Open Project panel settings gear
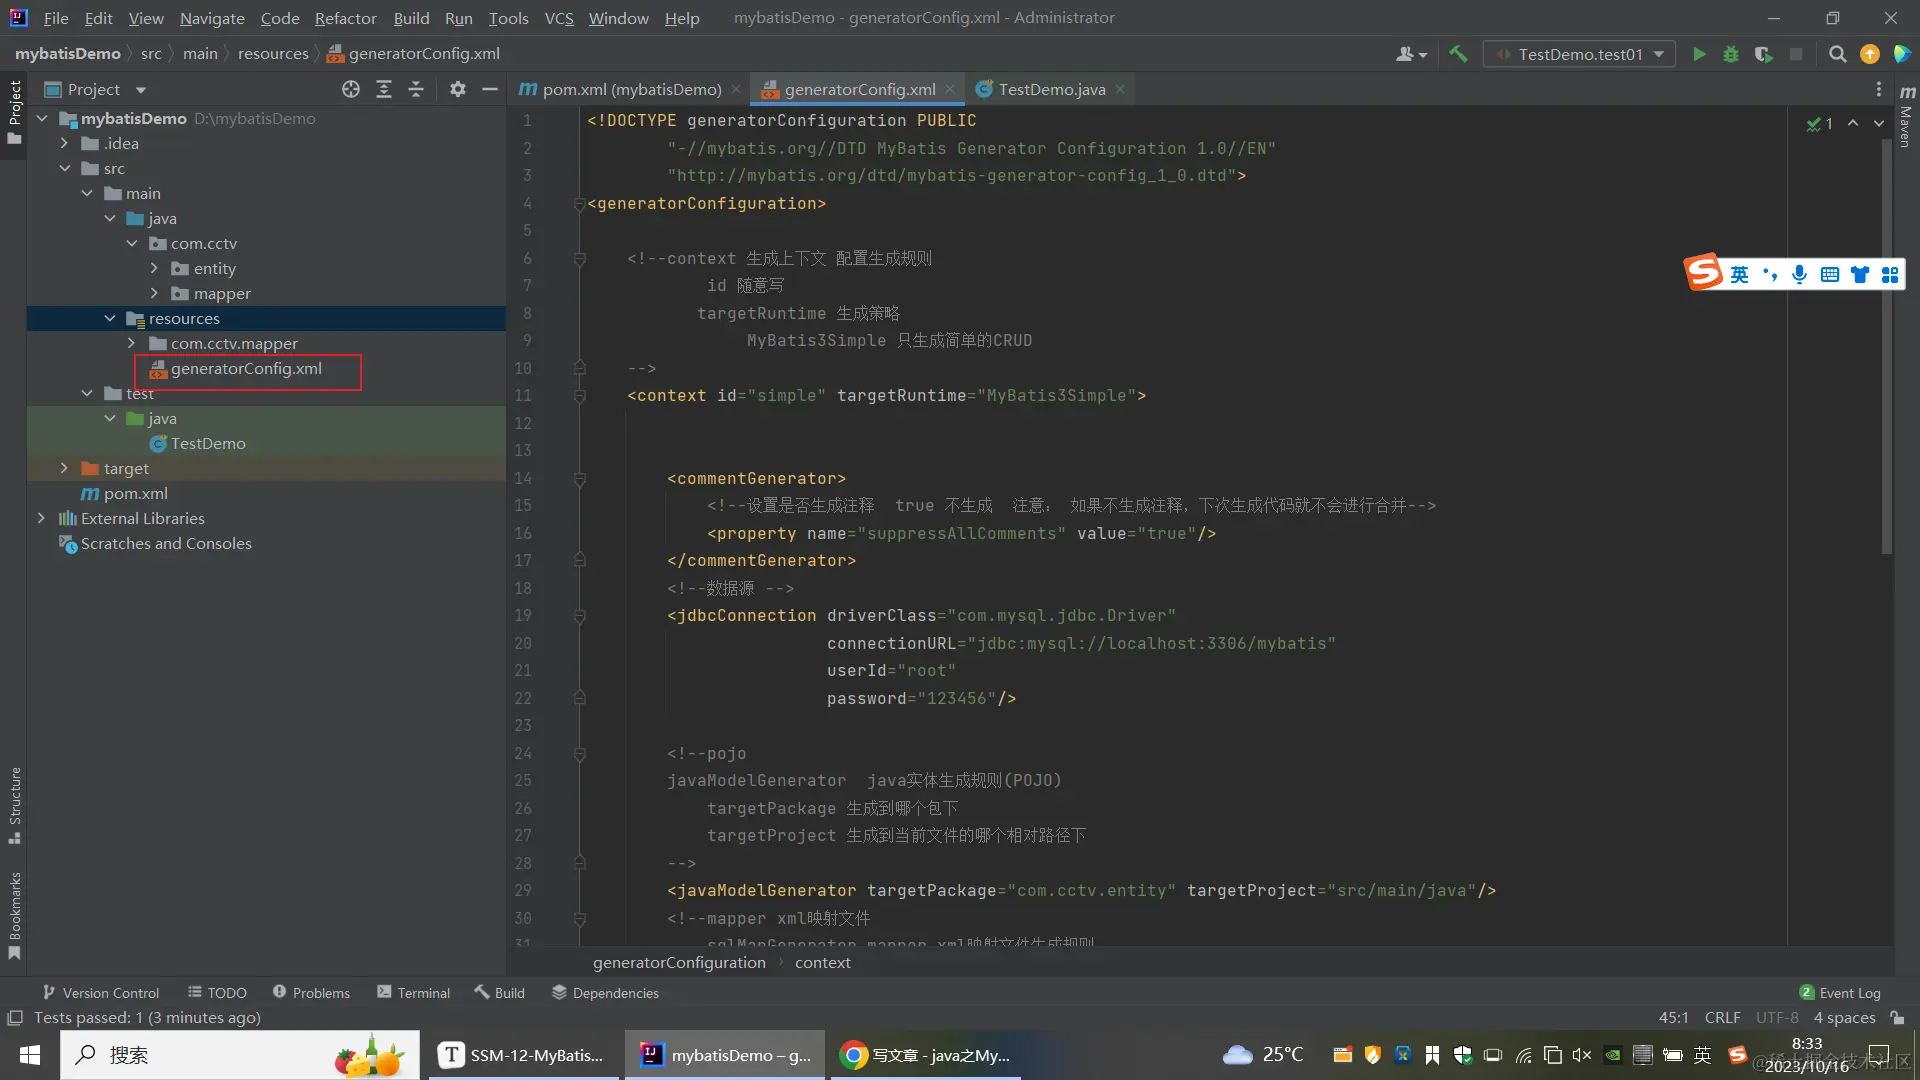The height and width of the screenshot is (1080, 1920). coord(458,90)
